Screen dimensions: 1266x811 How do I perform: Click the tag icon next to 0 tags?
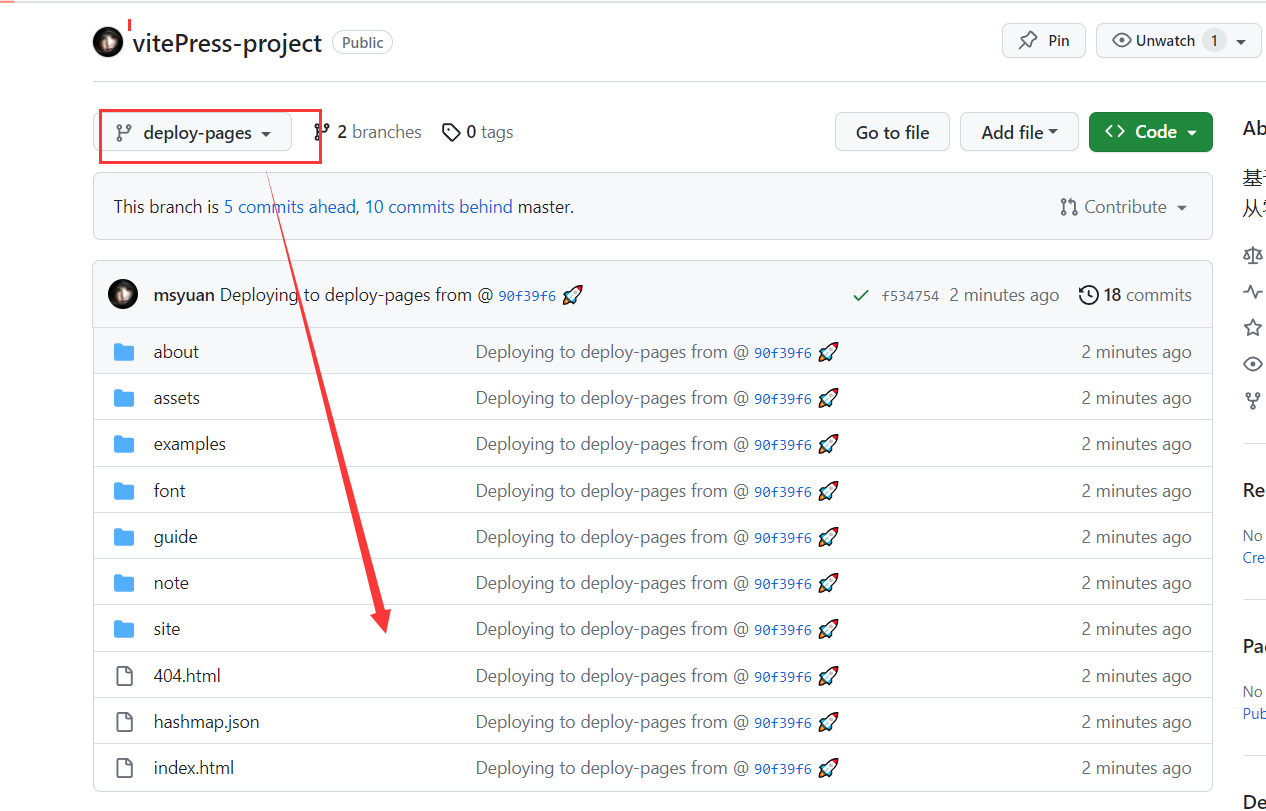point(451,132)
